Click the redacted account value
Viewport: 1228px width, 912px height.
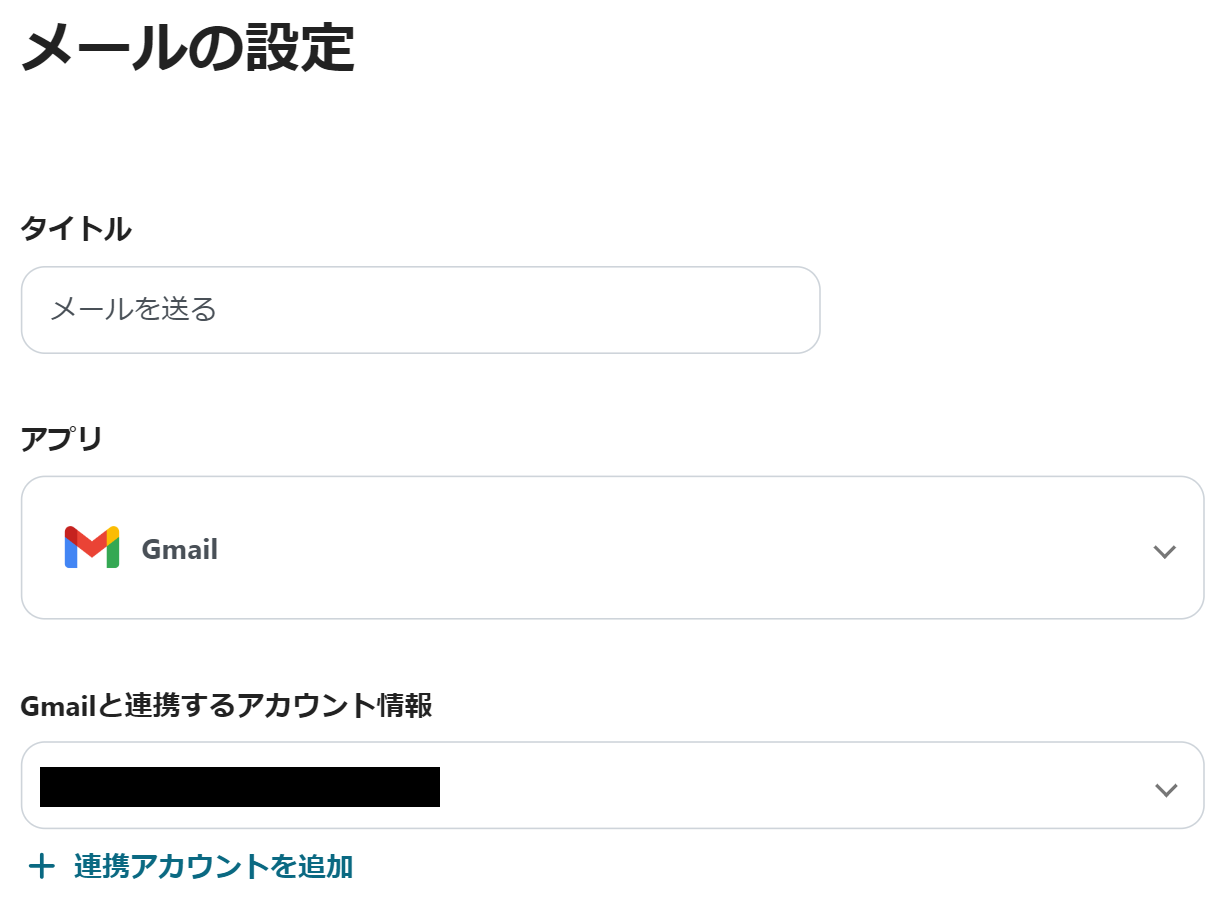pos(240,787)
